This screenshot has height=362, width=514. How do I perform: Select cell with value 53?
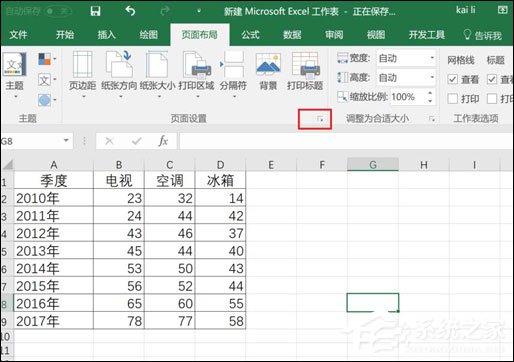click(x=119, y=268)
